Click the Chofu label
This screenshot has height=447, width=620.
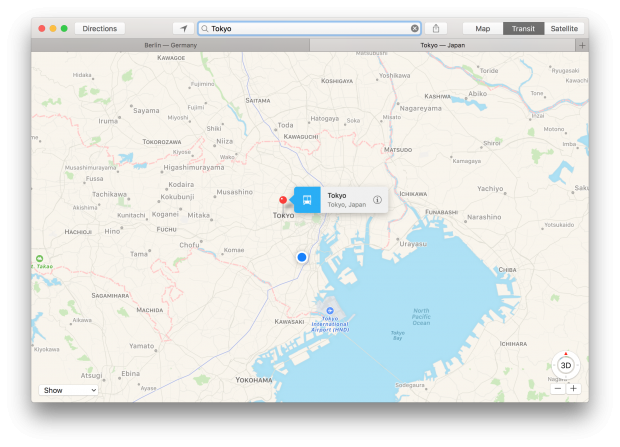pyautogui.click(x=189, y=245)
